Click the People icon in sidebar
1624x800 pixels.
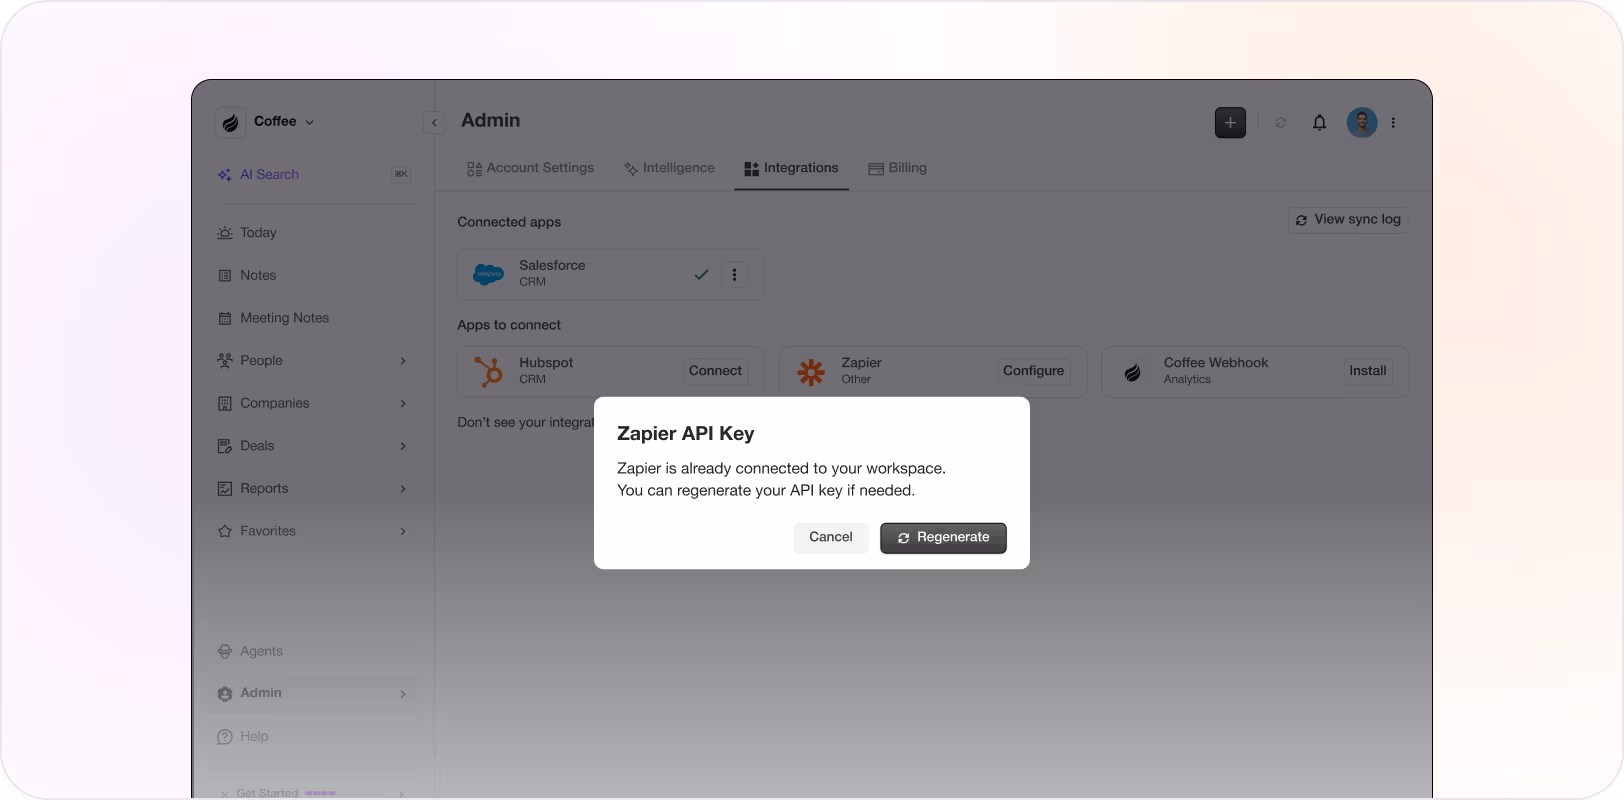tap(225, 361)
